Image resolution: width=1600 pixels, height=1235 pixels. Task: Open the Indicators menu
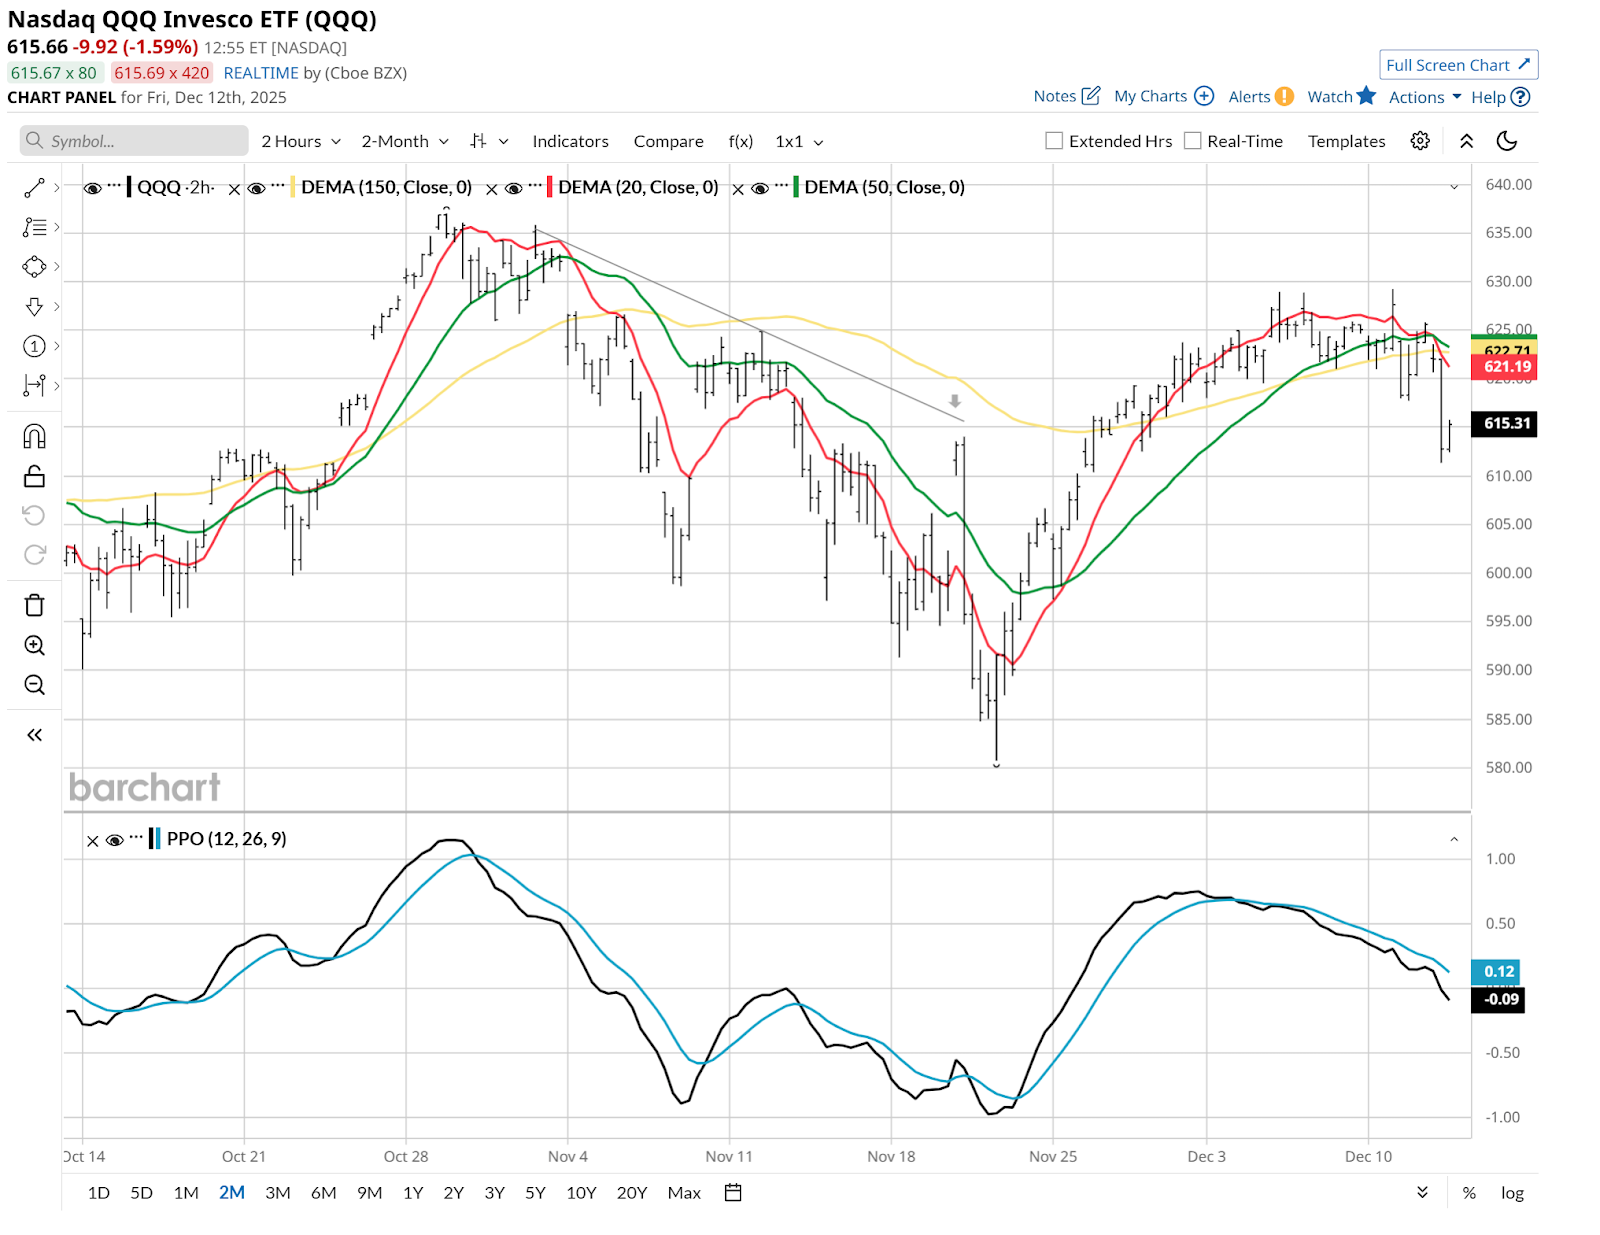570,141
